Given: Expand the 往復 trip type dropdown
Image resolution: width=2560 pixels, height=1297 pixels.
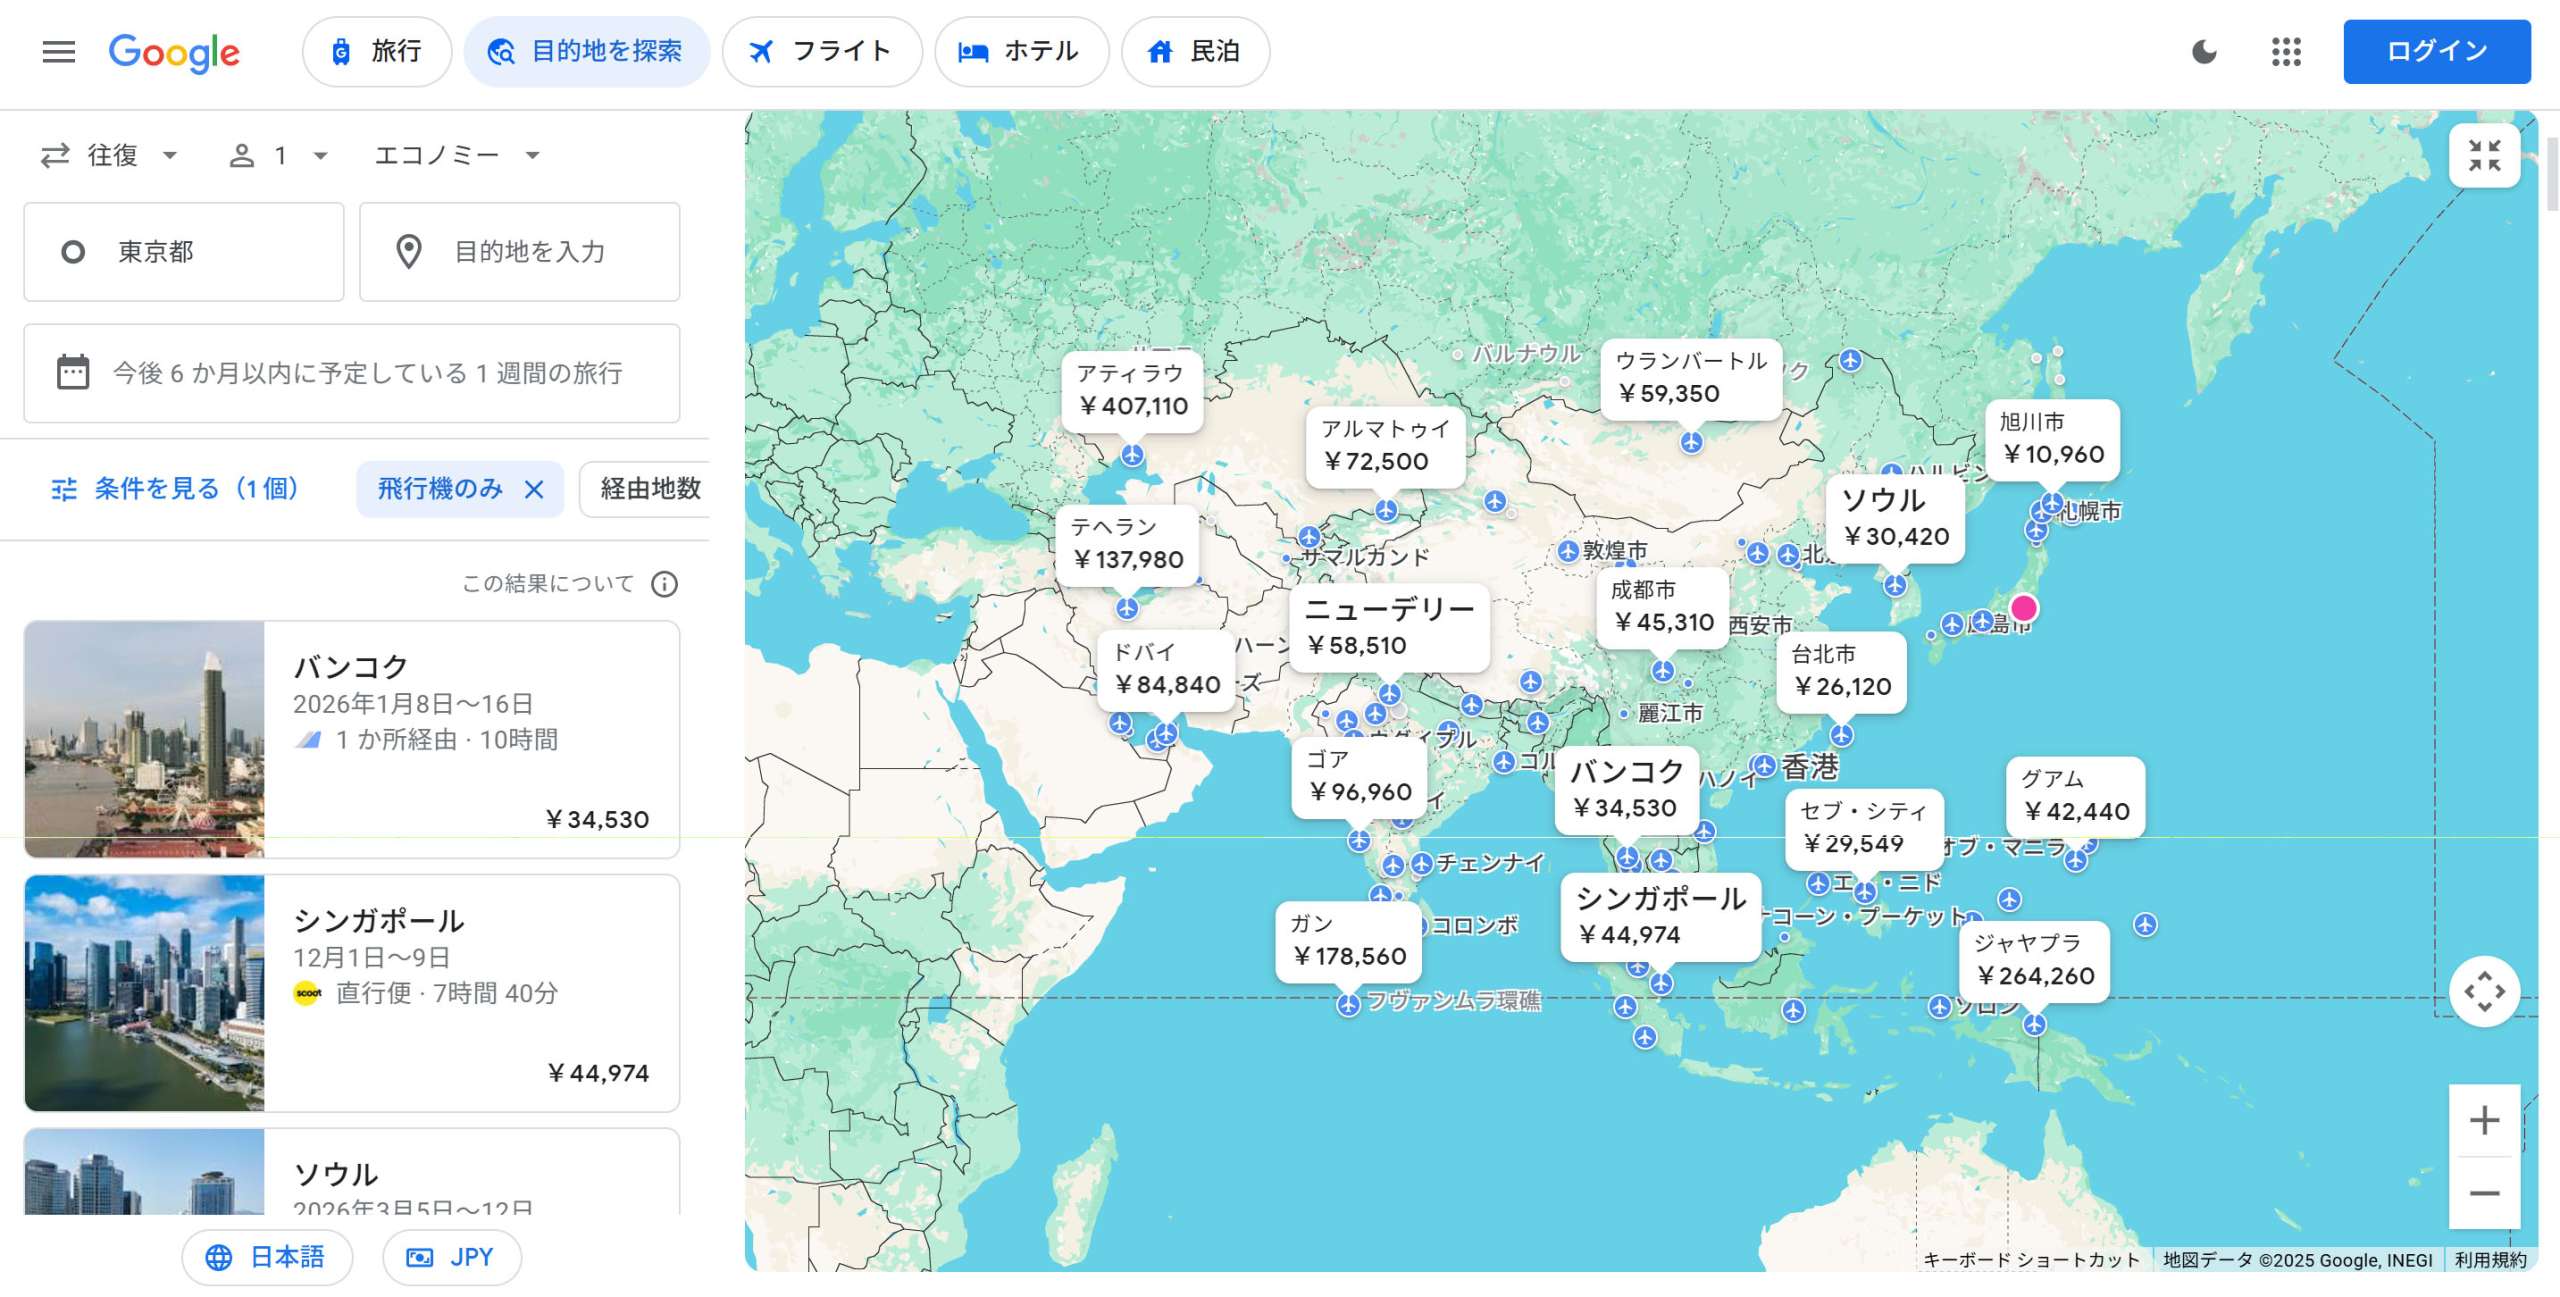Looking at the screenshot, I should [110, 156].
